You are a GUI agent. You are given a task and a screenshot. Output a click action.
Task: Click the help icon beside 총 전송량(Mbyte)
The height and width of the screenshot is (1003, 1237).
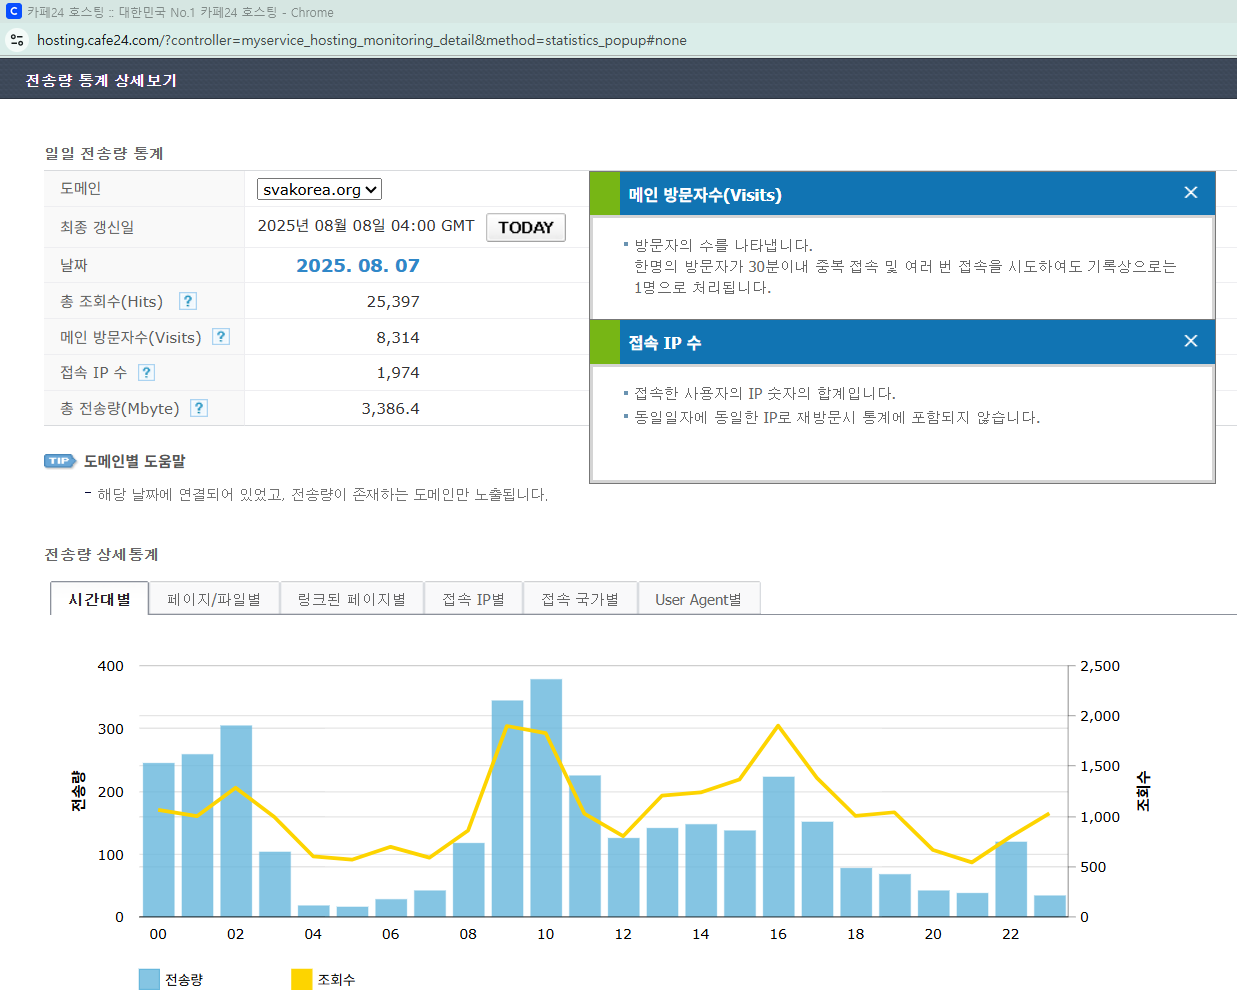point(199,408)
